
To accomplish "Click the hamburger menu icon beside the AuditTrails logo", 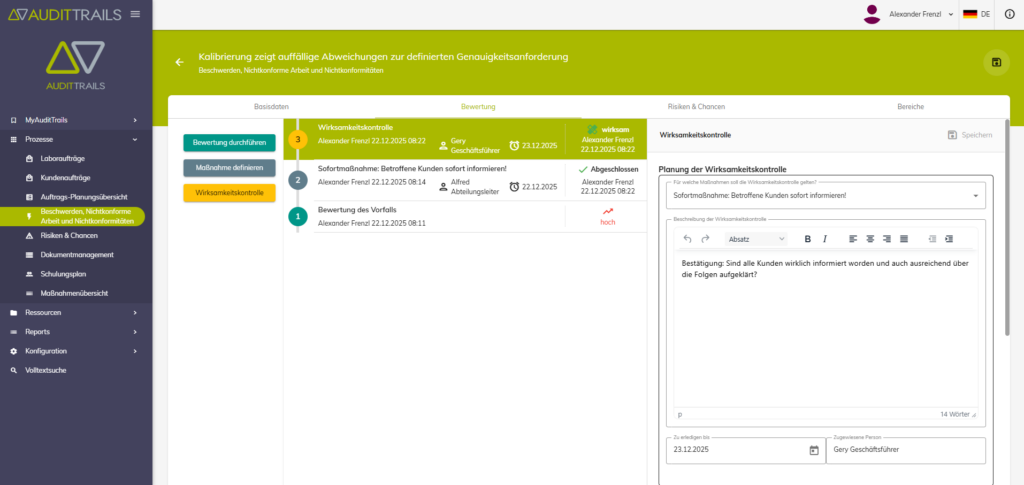I will (x=135, y=14).
